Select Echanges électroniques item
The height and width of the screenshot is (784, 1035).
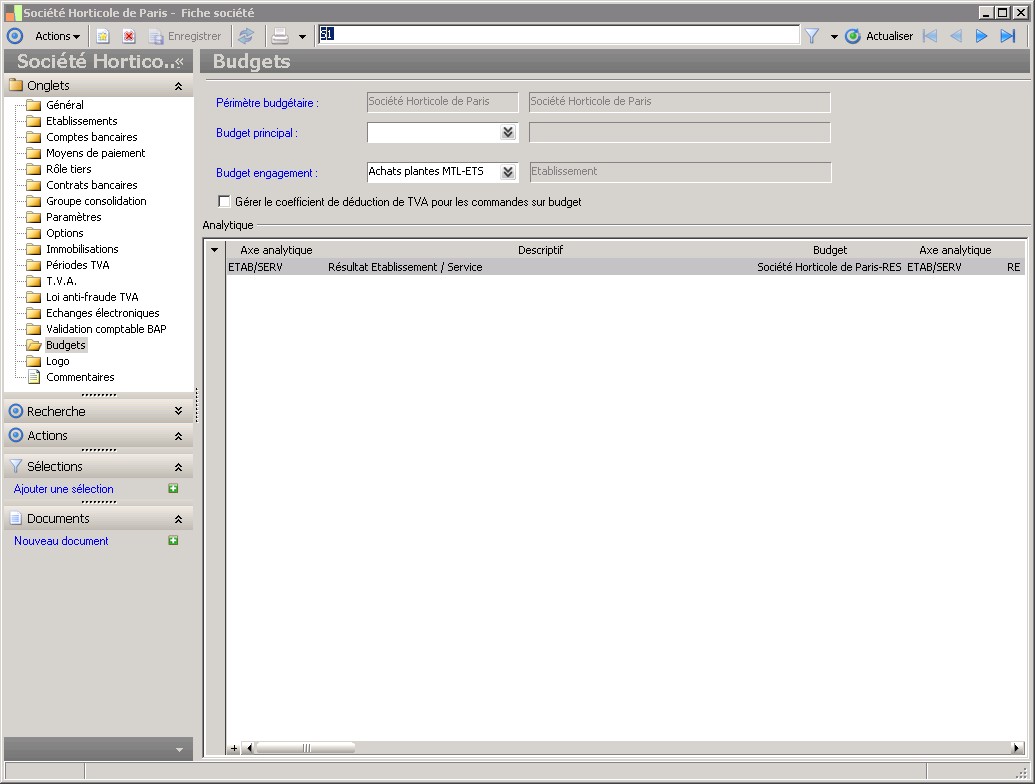pos(103,313)
